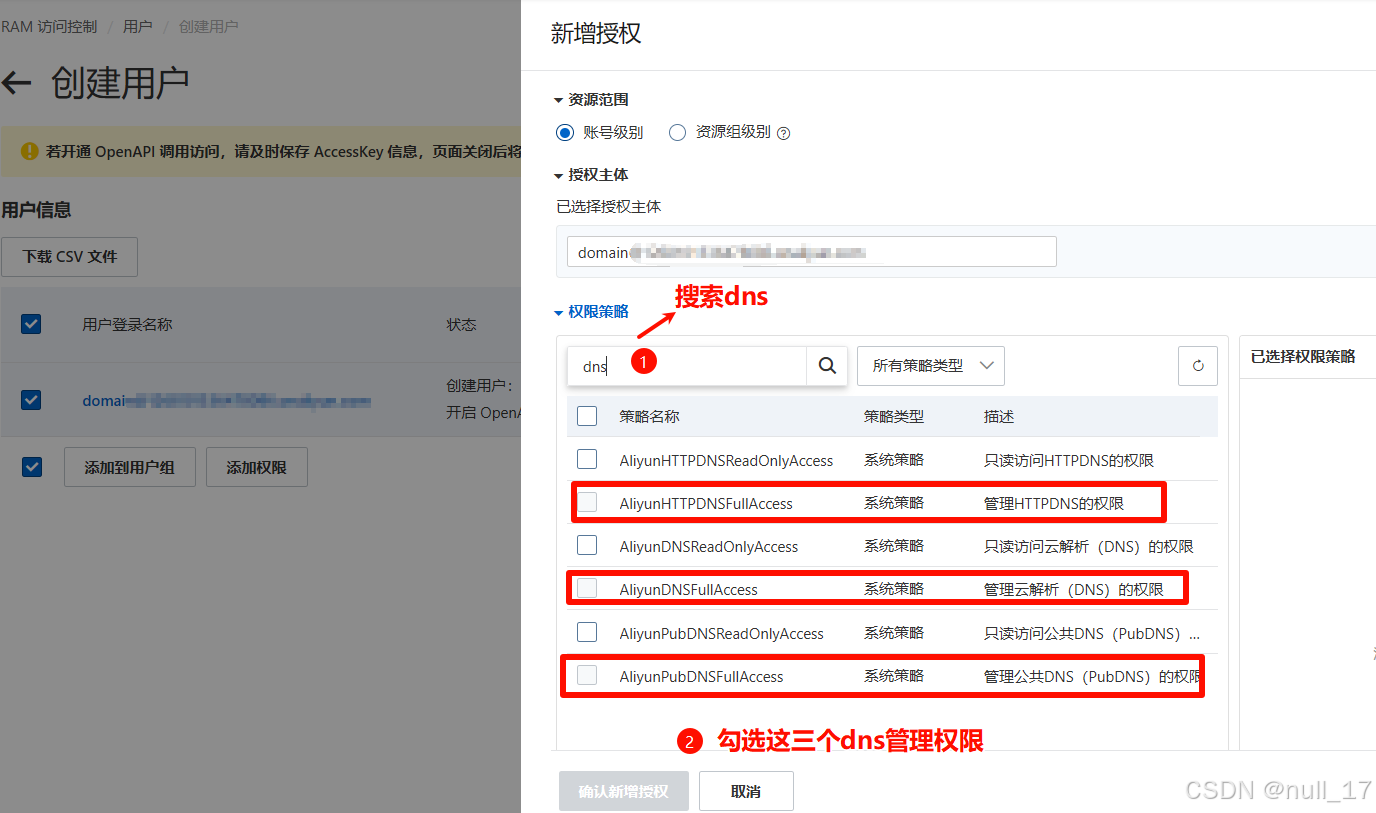Image resolution: width=1376 pixels, height=813 pixels.
Task: Check the AliyunDNSFullAccess policy checkbox
Action: point(587,588)
